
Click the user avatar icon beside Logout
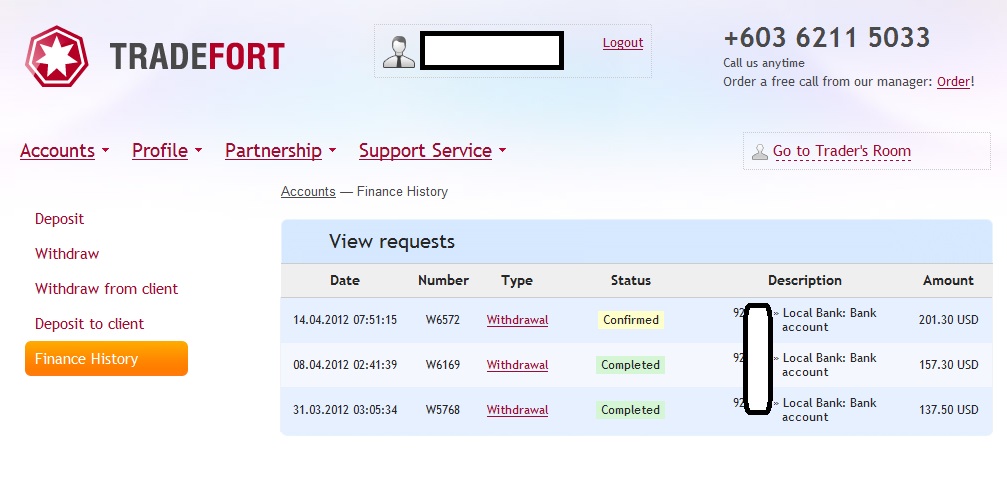pyautogui.click(x=399, y=52)
